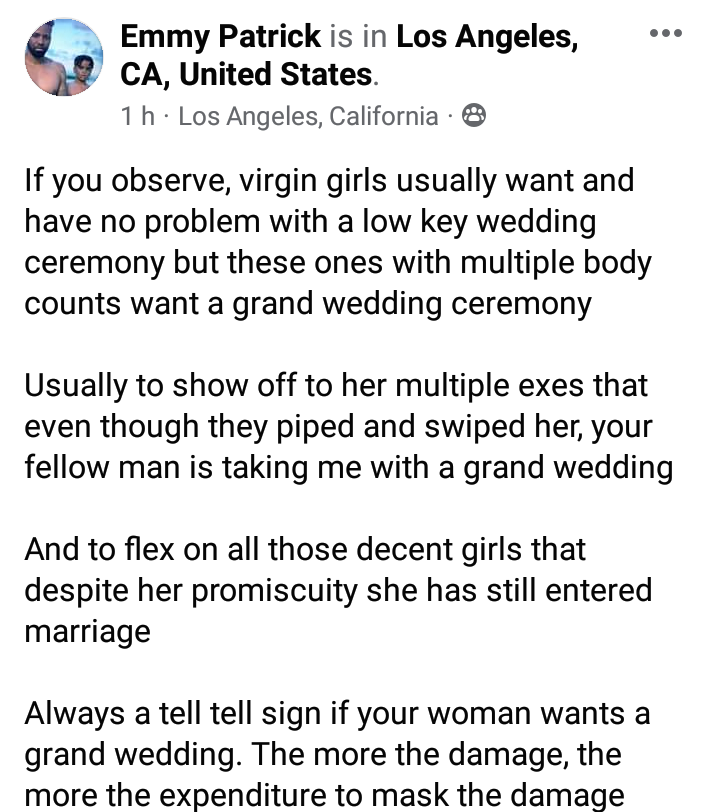Click the line beginning 'fellow man is taking me'
The width and height of the screenshot is (715, 812).
pyautogui.click(x=348, y=467)
